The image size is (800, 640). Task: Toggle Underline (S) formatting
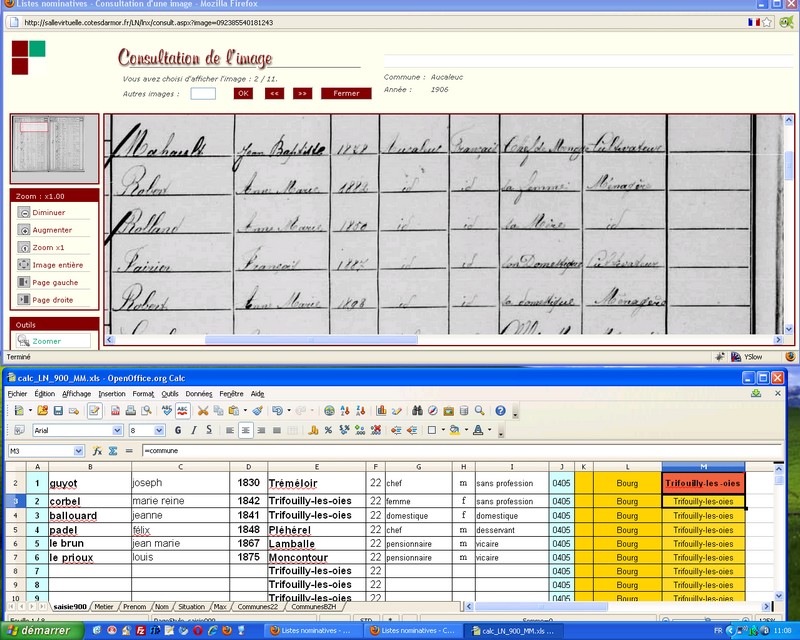click(x=210, y=431)
